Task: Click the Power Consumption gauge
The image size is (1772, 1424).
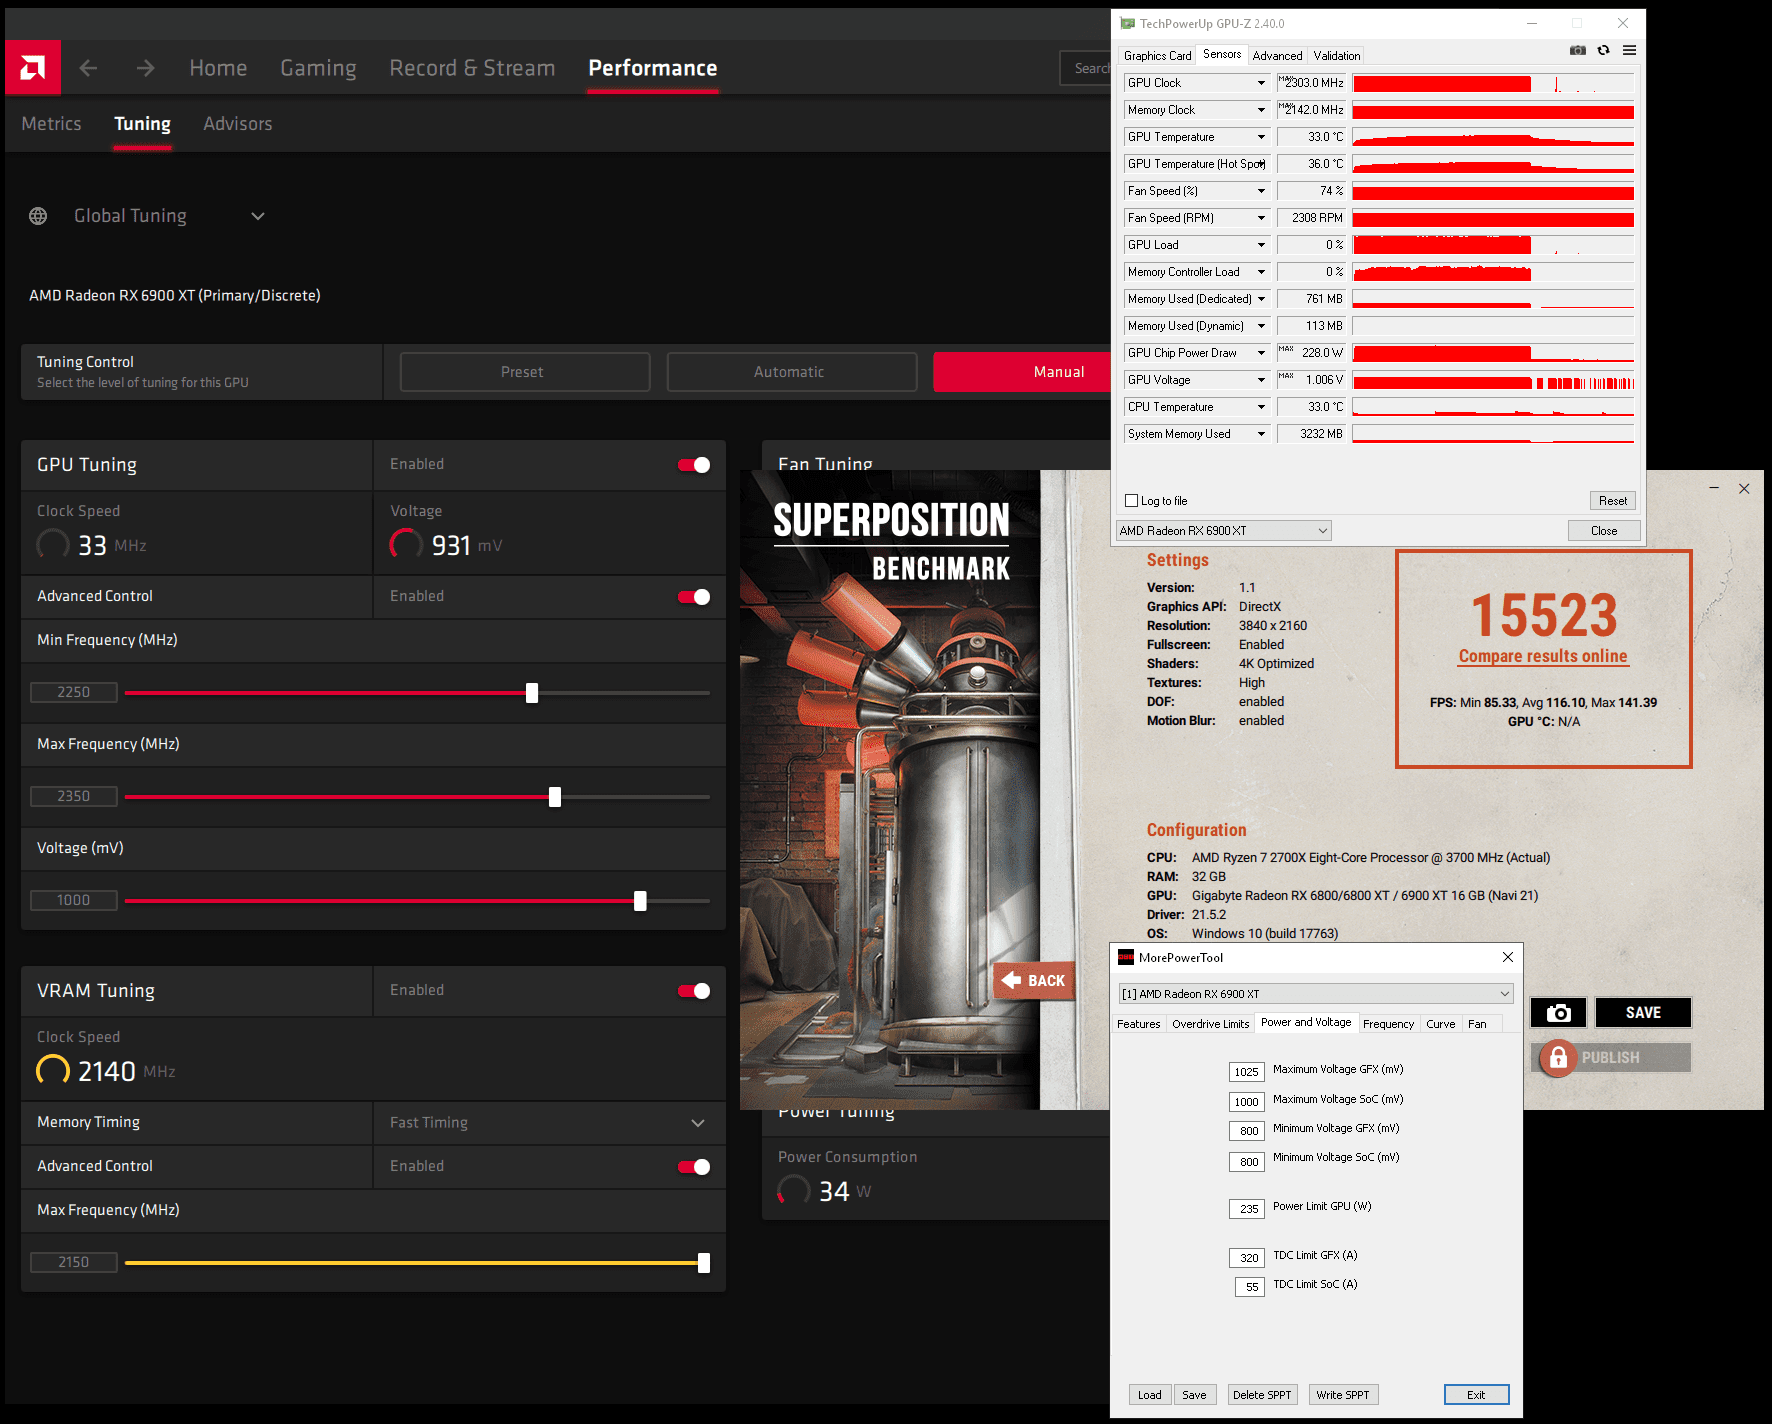Action: [x=794, y=1191]
